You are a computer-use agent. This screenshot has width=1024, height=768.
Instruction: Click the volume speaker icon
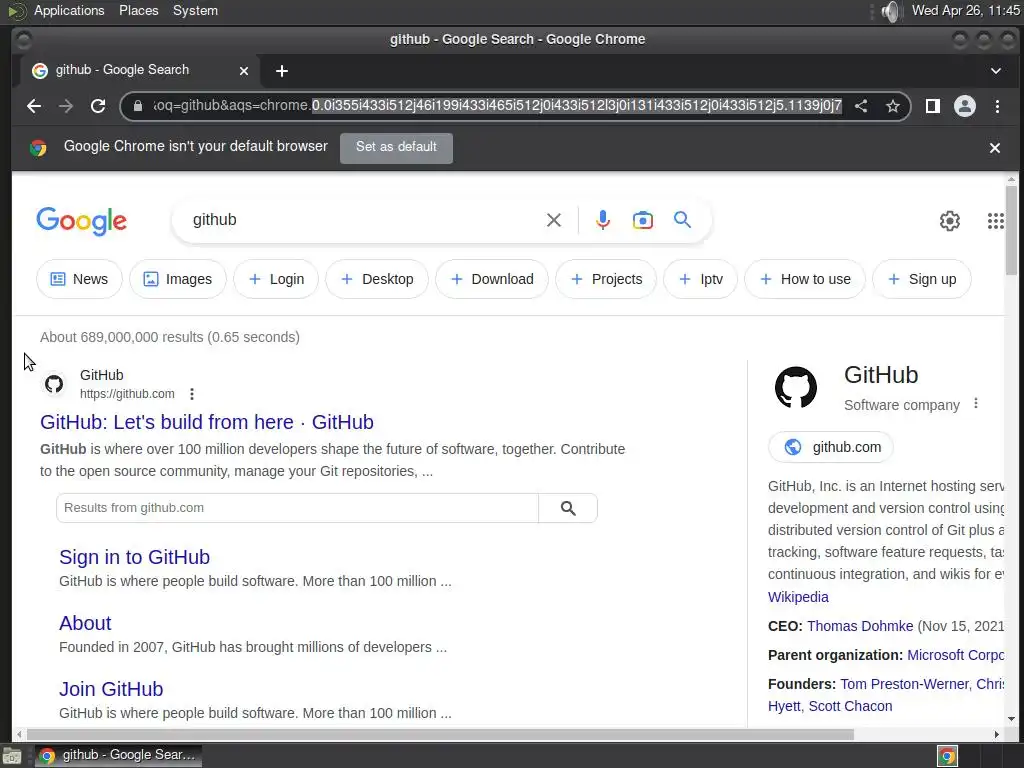[x=890, y=11]
